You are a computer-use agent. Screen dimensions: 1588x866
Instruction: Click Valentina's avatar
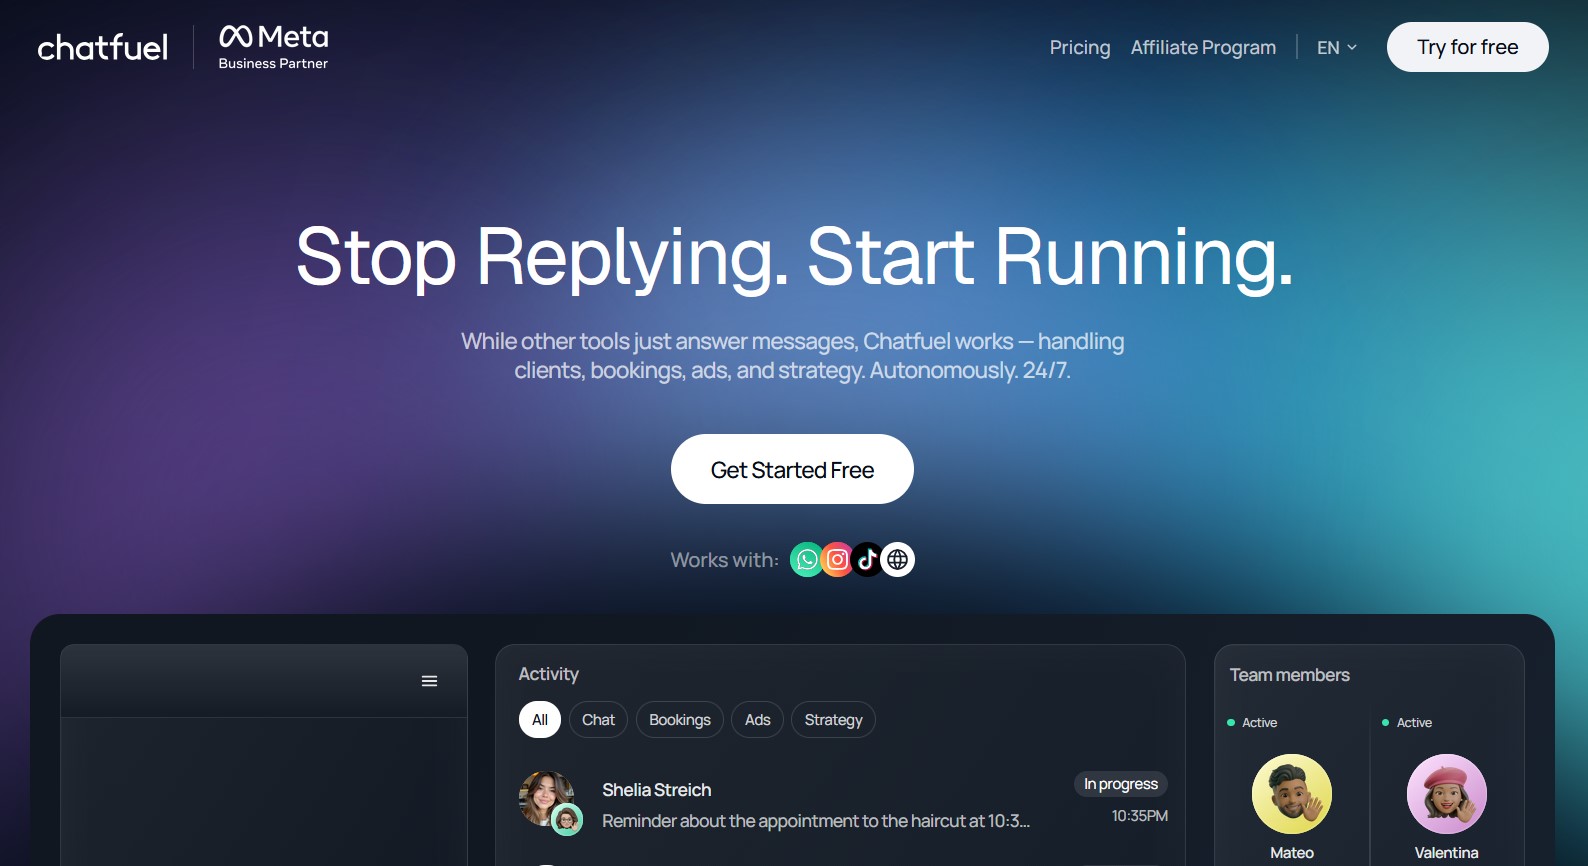point(1447,794)
